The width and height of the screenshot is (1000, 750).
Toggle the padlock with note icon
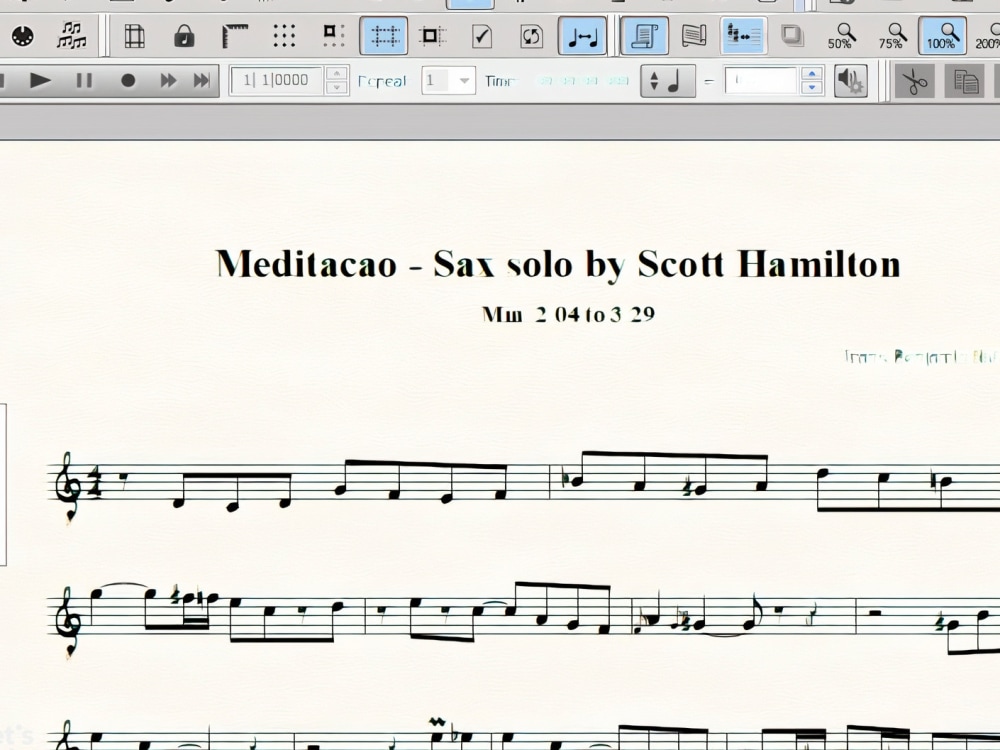pos(184,36)
